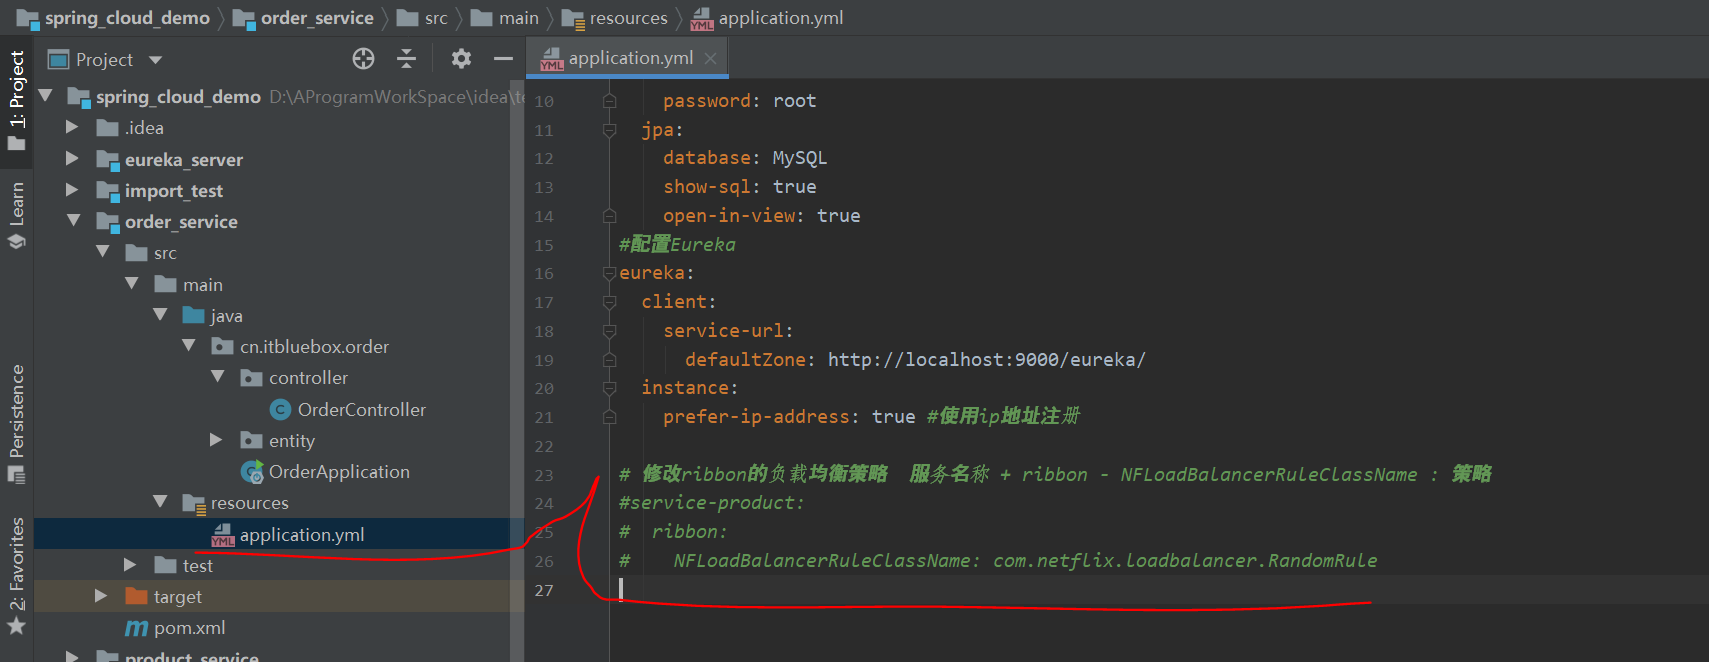Image resolution: width=1709 pixels, height=662 pixels.
Task: Collapse the java folder arrow
Action: click(160, 315)
